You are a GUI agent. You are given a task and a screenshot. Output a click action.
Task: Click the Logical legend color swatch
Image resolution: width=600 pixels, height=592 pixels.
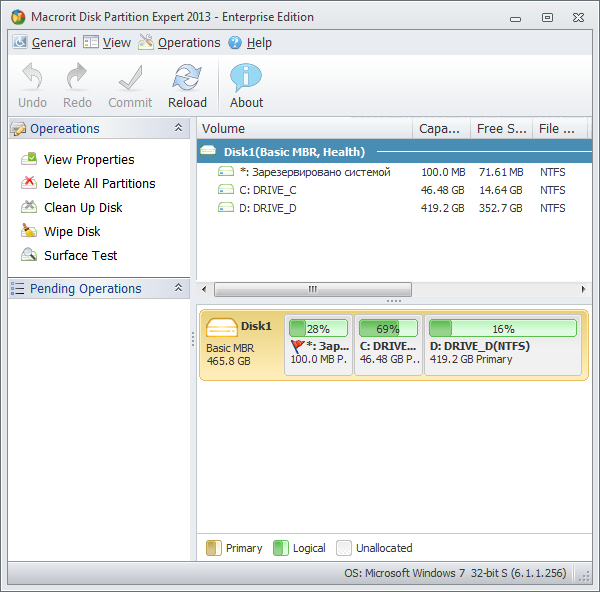click(x=280, y=548)
